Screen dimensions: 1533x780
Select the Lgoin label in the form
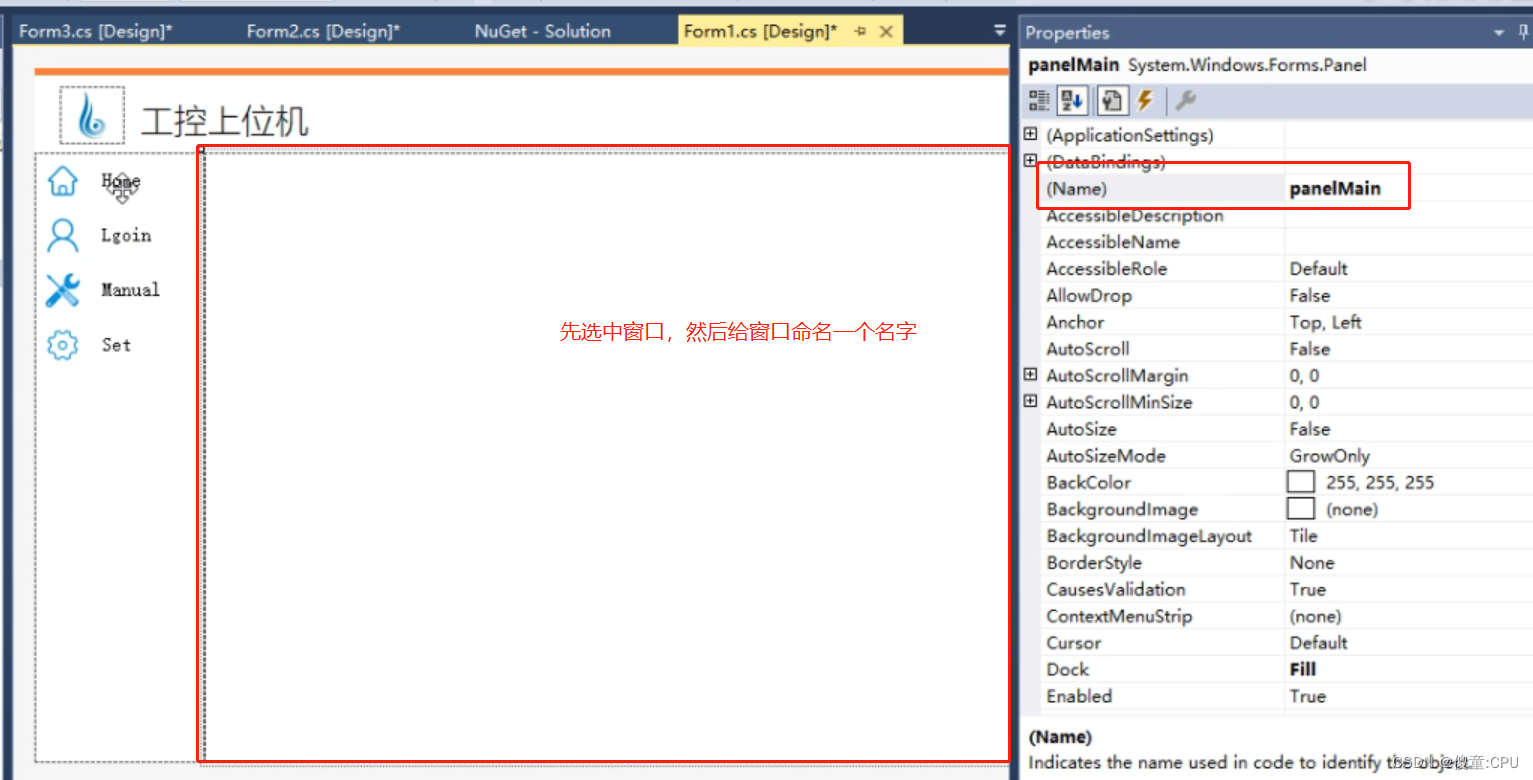126,236
